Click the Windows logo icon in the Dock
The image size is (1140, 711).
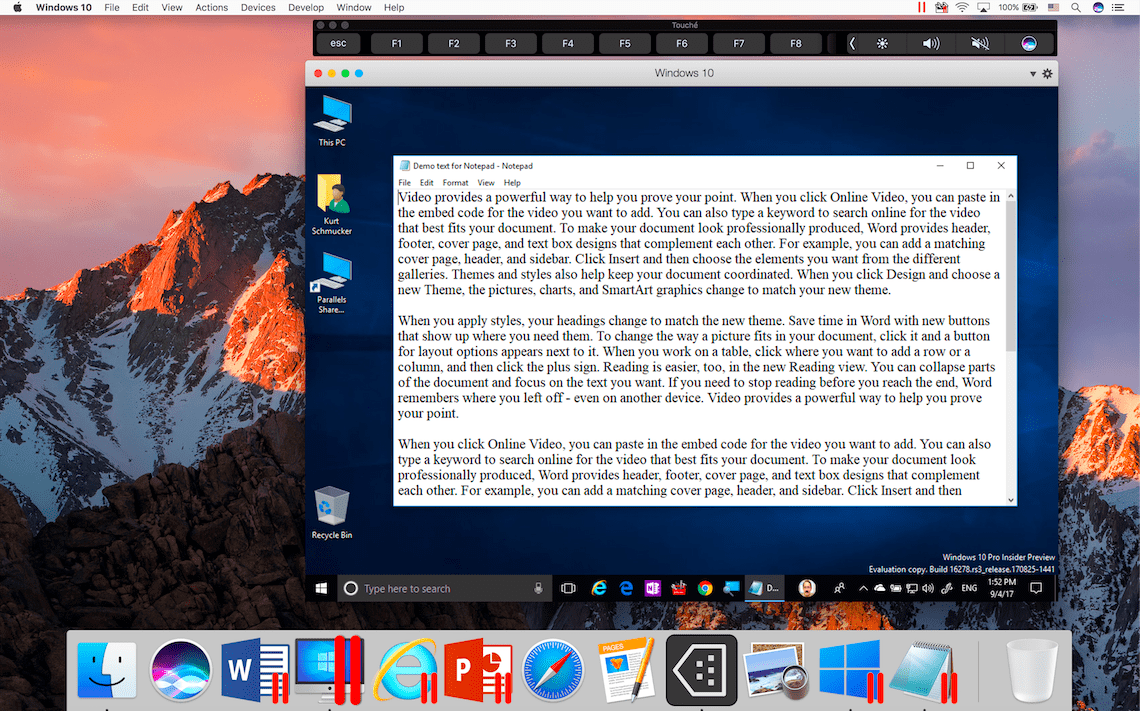click(850, 670)
